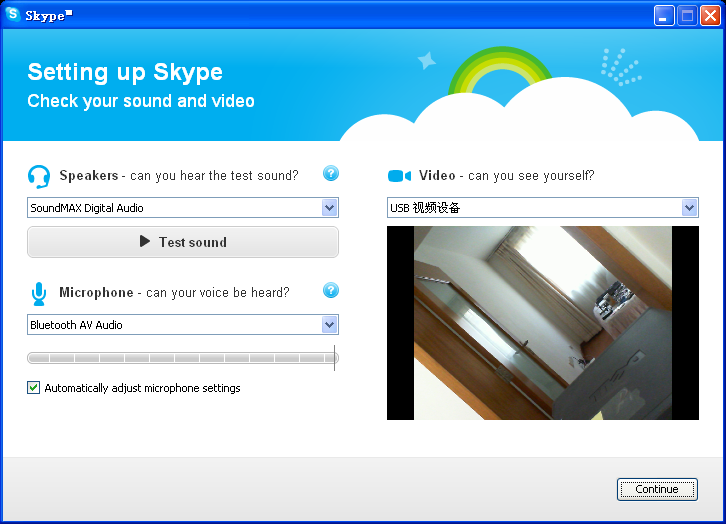
Task: Click the Speakers help question mark icon
Action: [x=331, y=174]
